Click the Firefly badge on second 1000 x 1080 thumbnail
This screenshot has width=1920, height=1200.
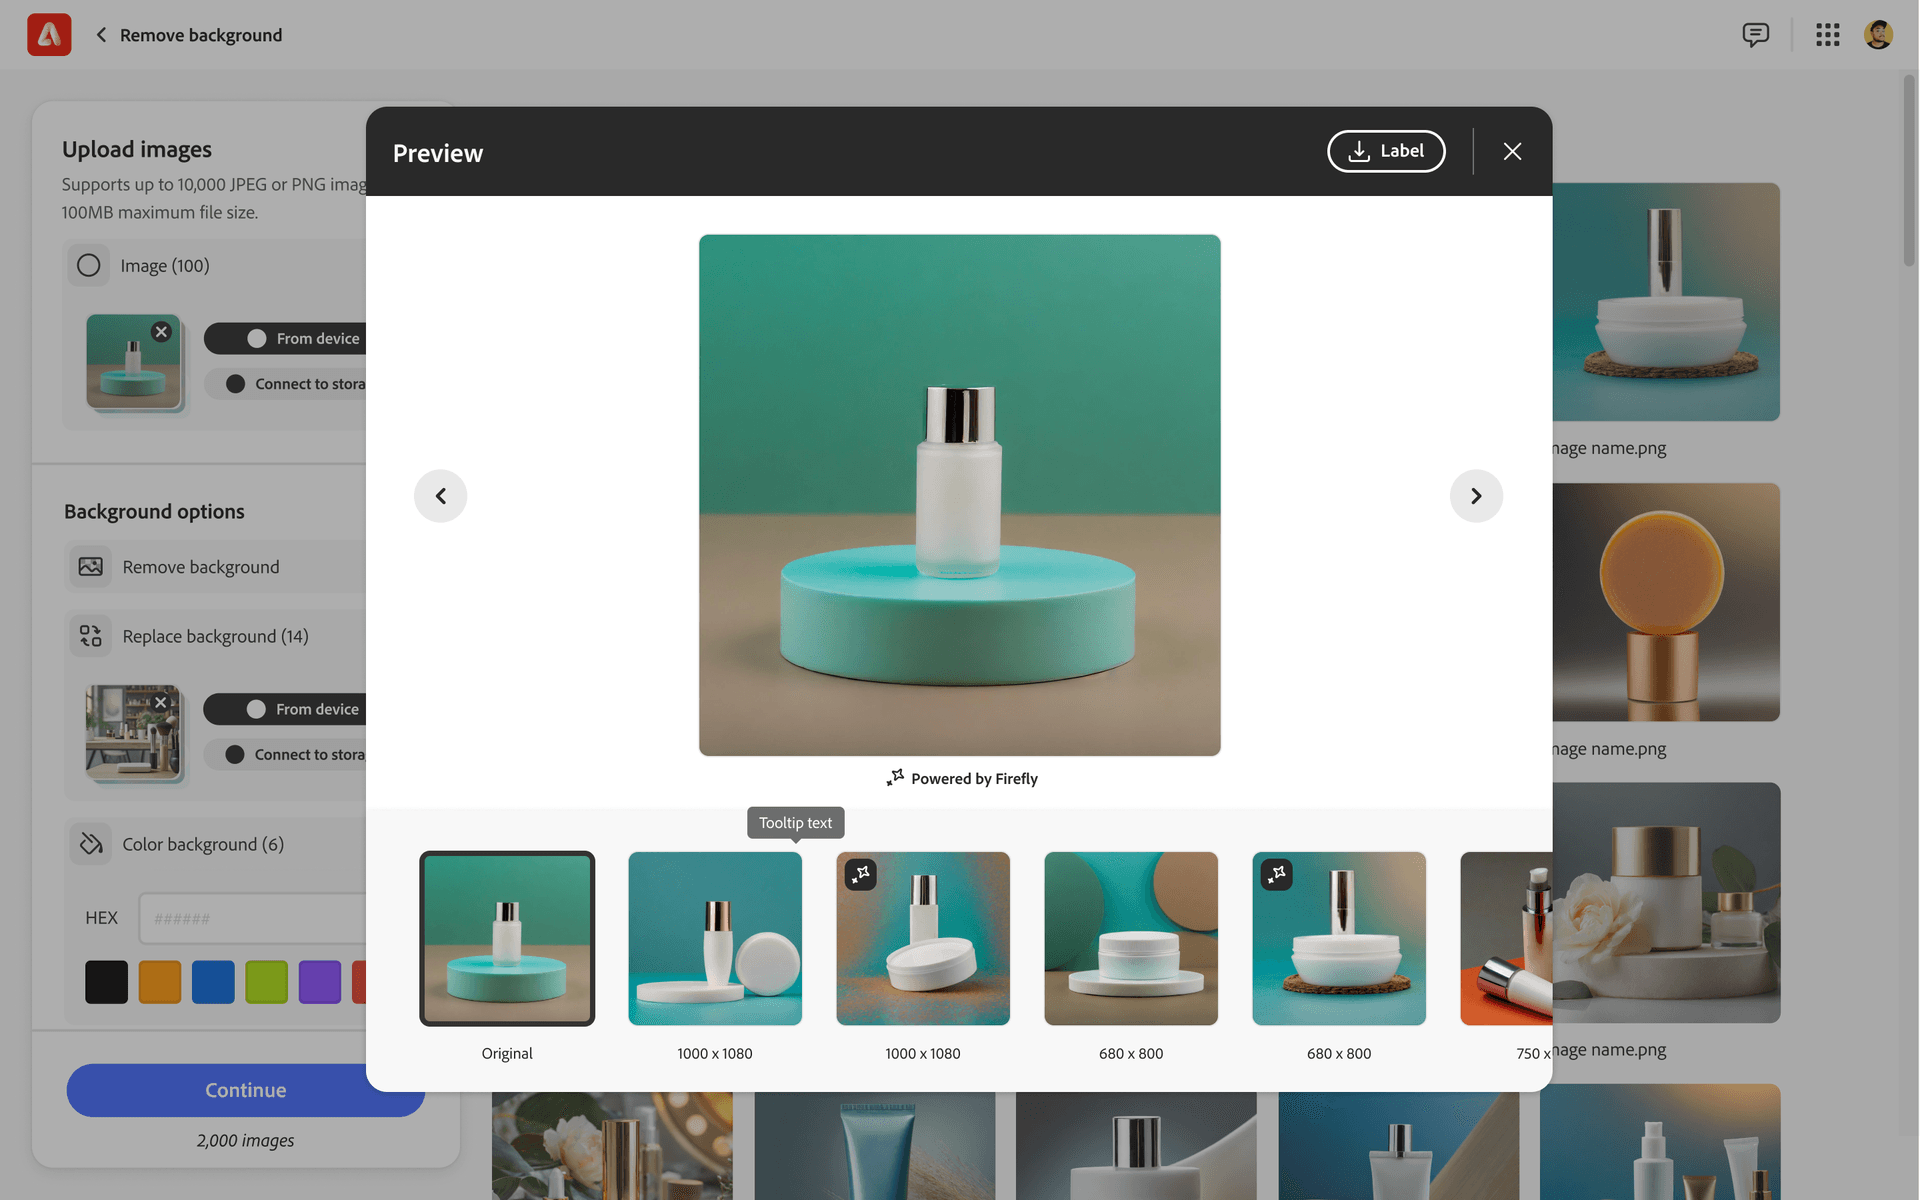[860, 875]
